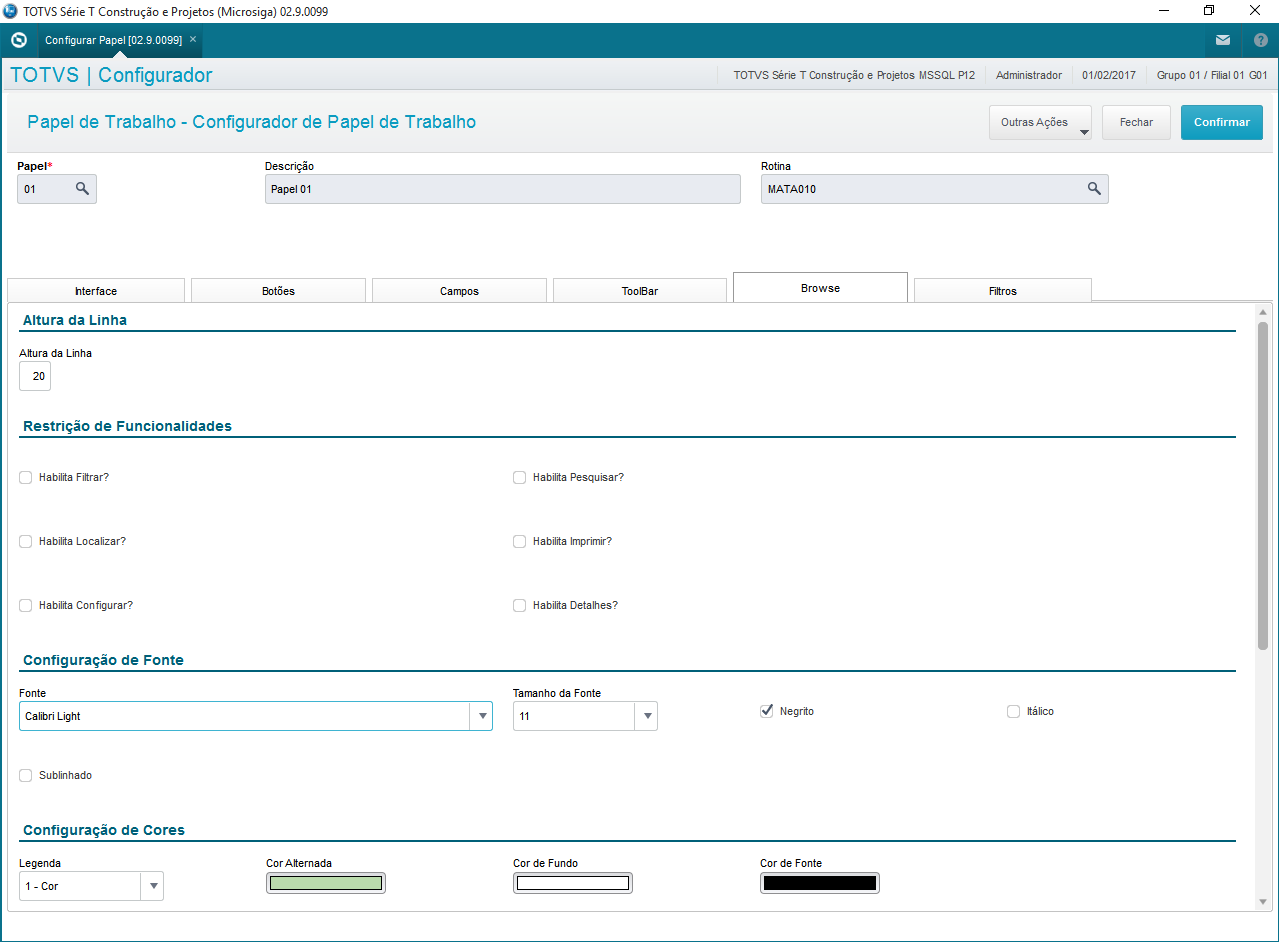
Task: Enable Habilita Configurar checkbox
Action: (26, 605)
